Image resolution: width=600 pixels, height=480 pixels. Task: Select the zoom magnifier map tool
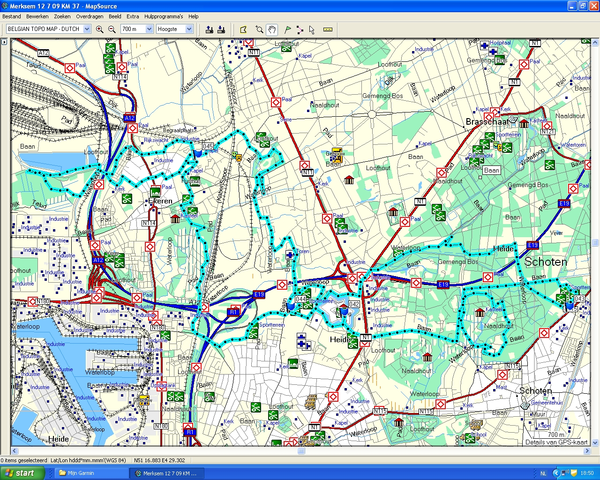[260, 30]
